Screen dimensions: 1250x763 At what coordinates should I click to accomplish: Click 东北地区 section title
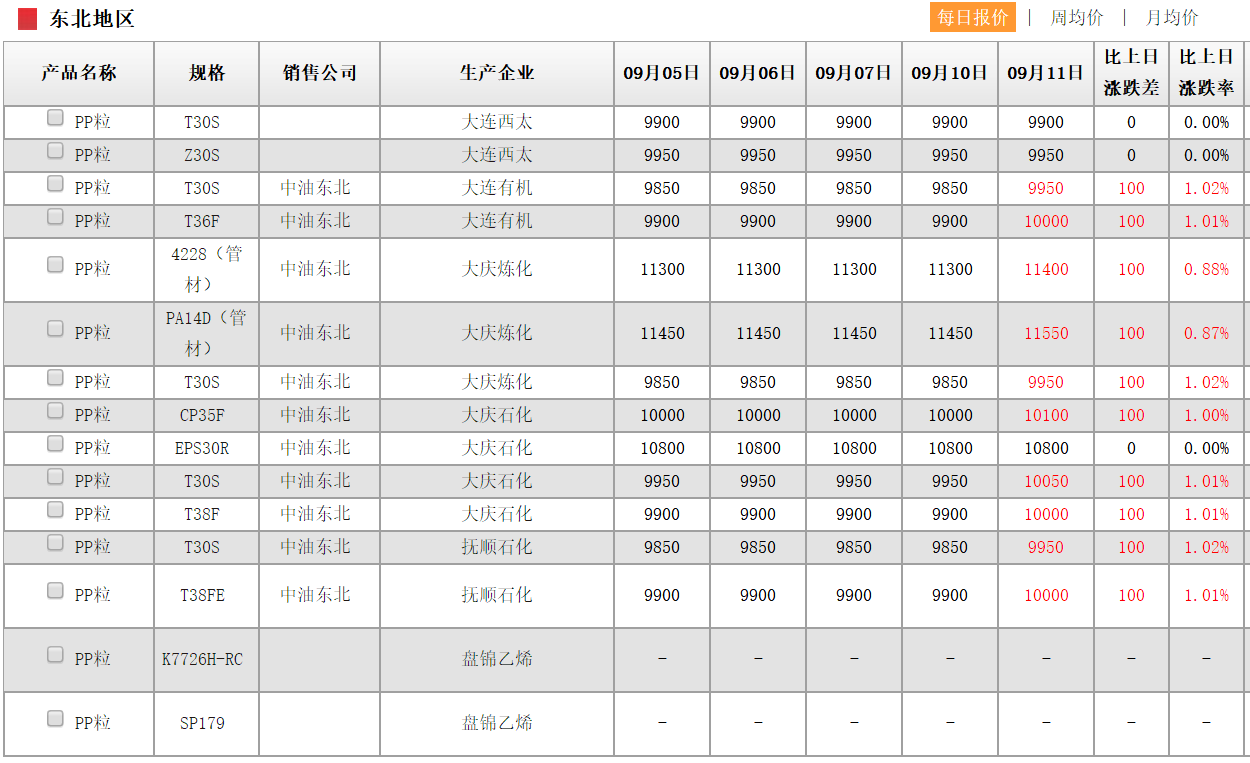(x=92, y=19)
